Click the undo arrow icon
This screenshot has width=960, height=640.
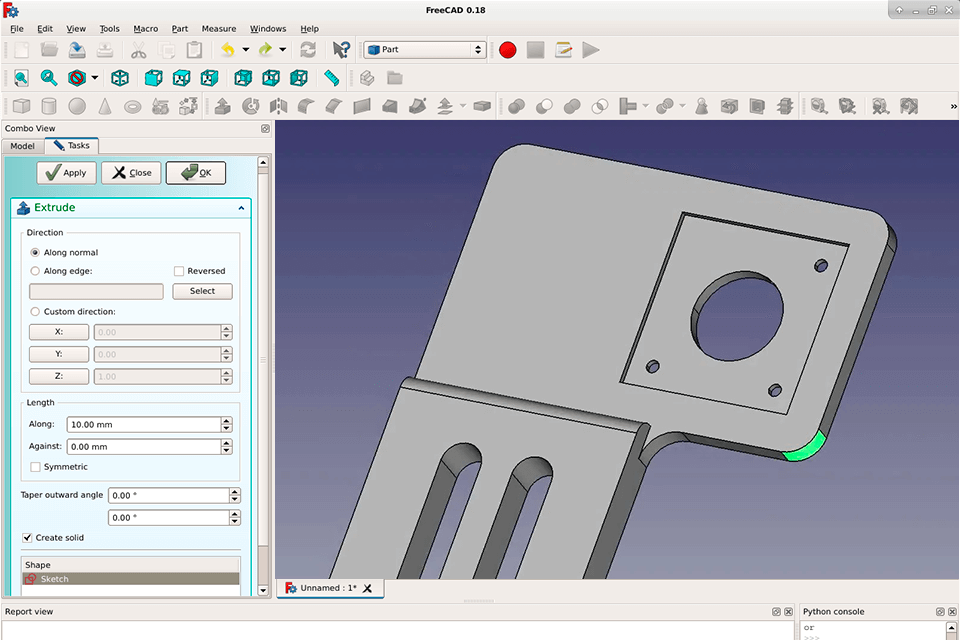(x=227, y=49)
